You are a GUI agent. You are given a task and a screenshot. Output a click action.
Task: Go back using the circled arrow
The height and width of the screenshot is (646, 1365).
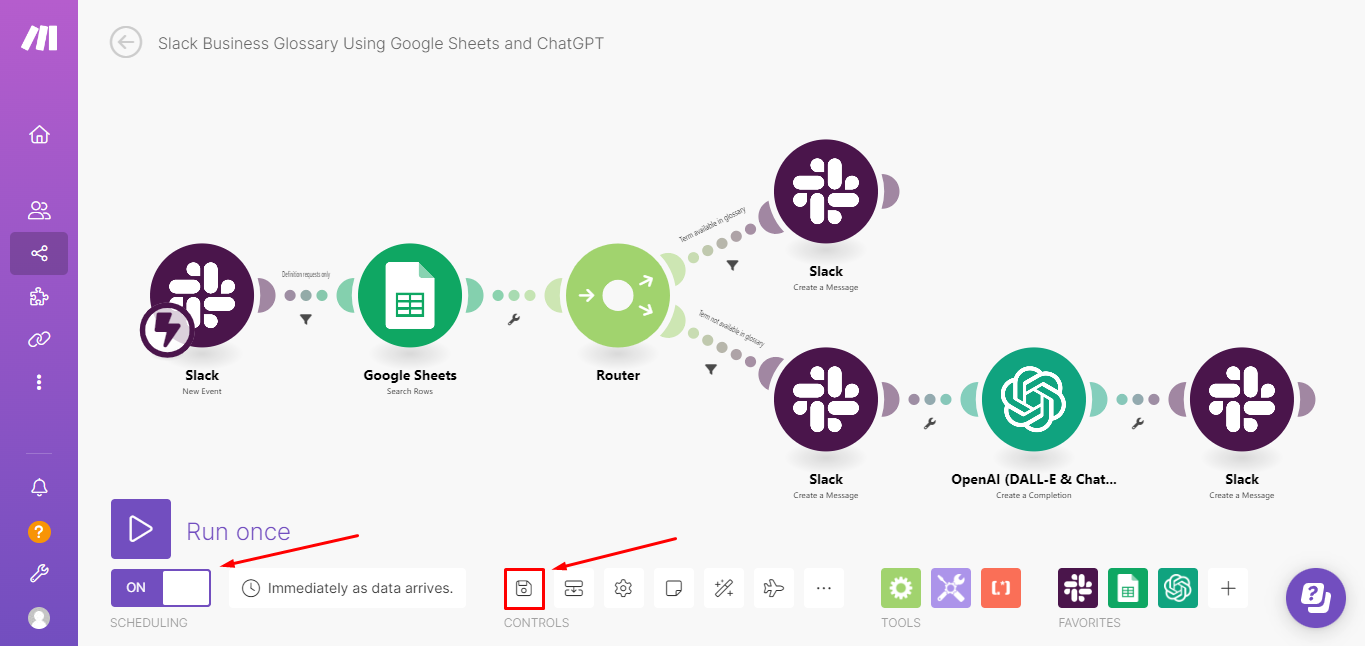coord(126,42)
